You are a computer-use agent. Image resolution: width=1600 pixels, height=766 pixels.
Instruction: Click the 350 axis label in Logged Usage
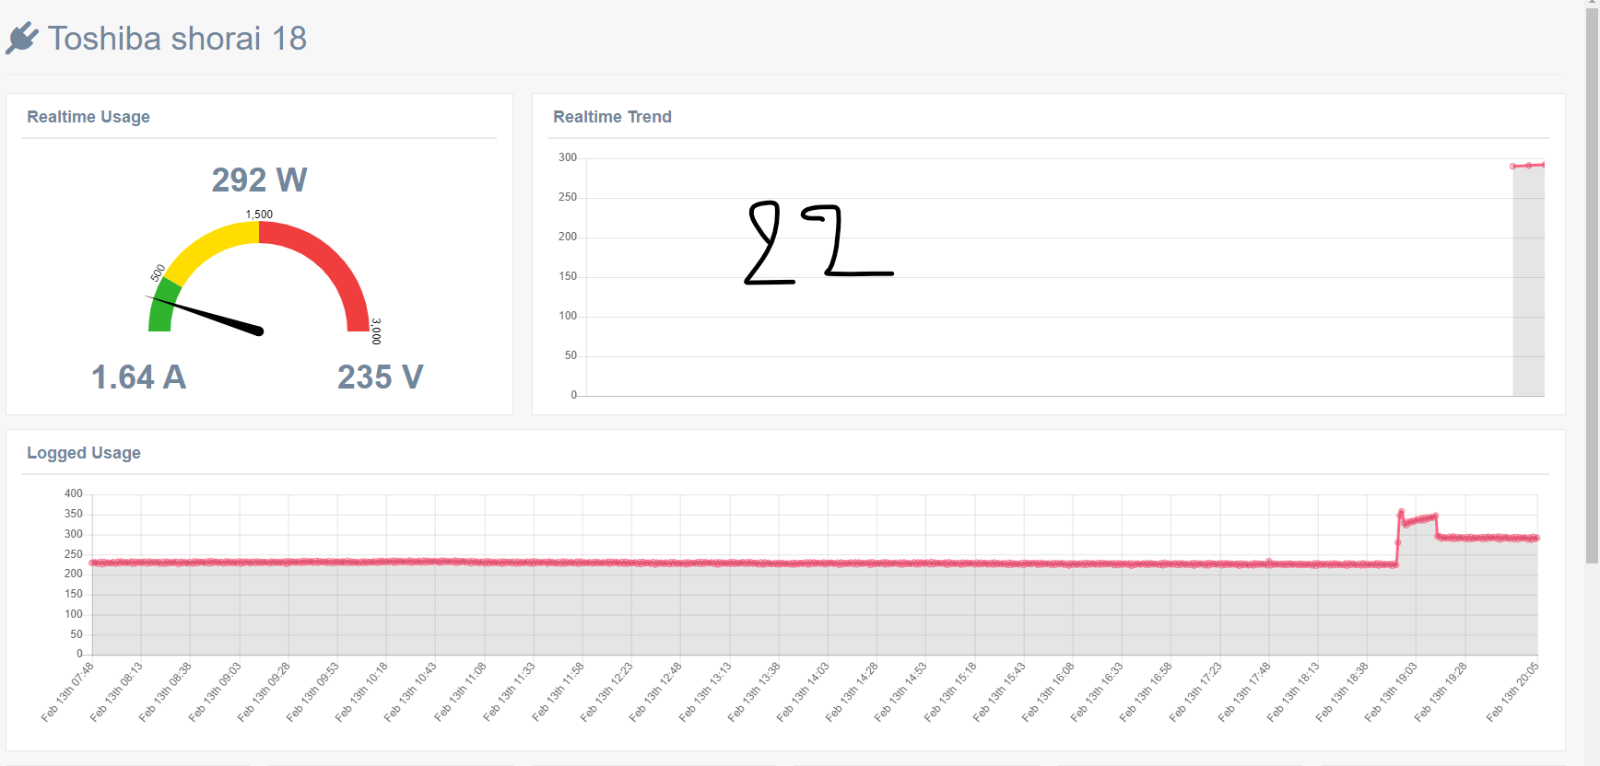[x=73, y=514]
